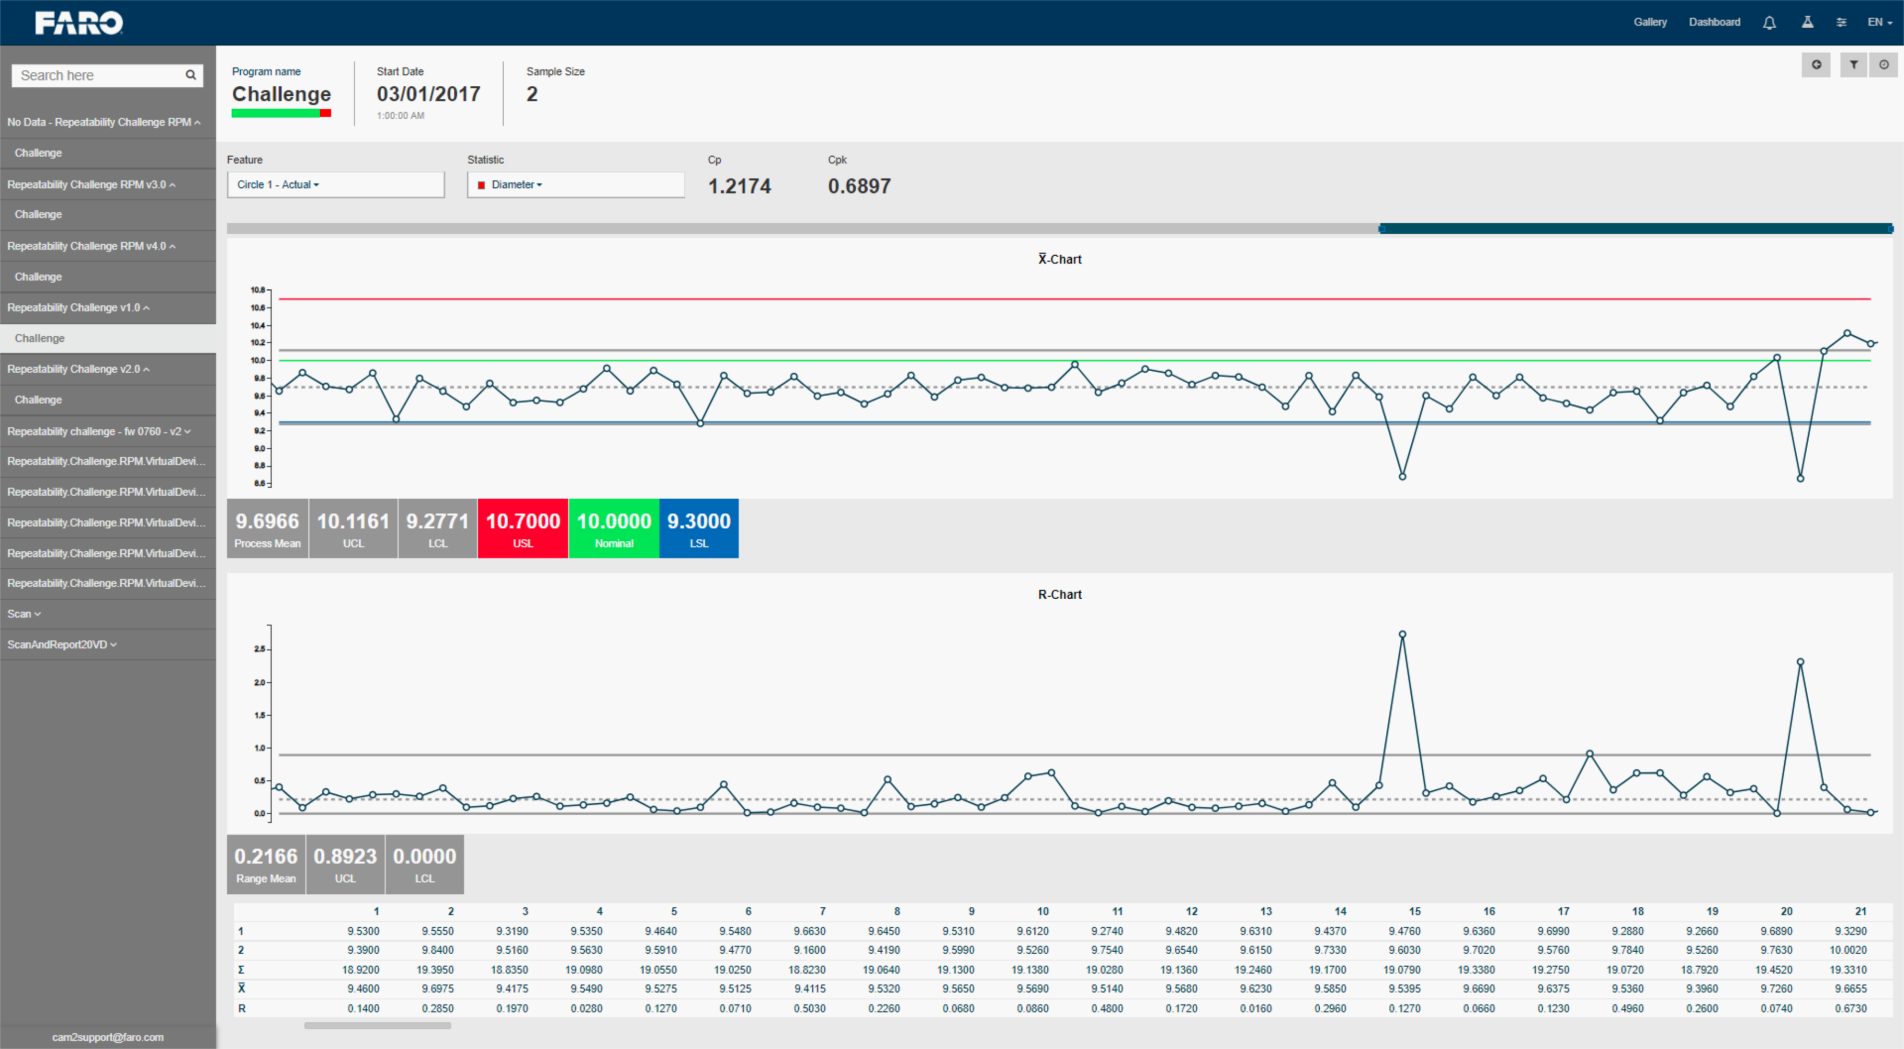Collapse the Repeatability Challenge RPM v3.0 group
Screen dimensions: 1904x1049
(91, 185)
